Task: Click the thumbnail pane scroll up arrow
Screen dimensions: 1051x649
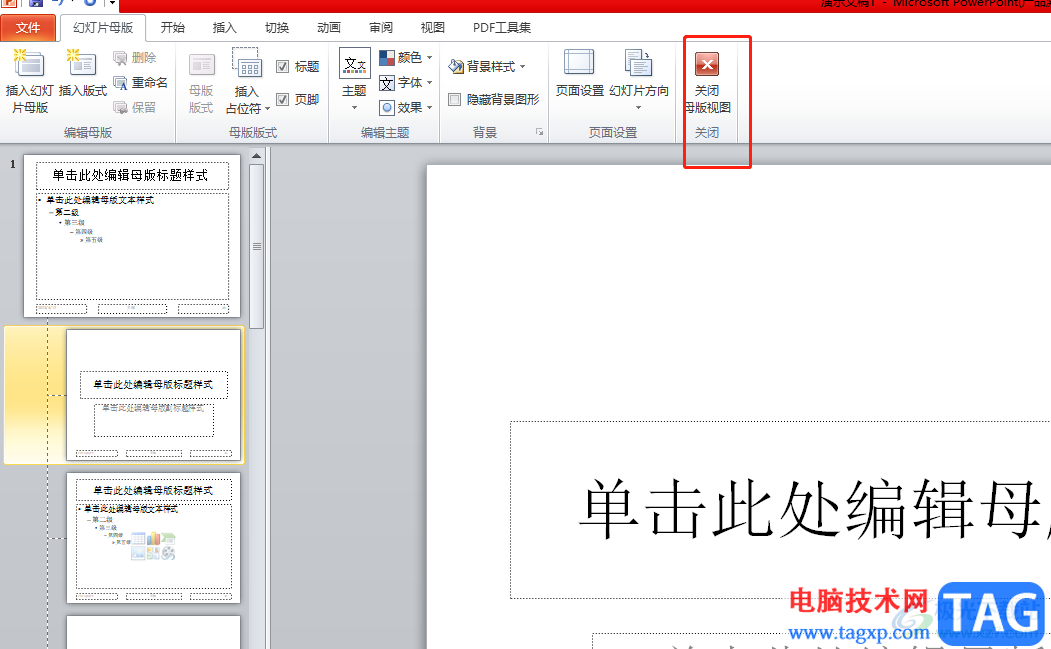Action: pyautogui.click(x=256, y=156)
